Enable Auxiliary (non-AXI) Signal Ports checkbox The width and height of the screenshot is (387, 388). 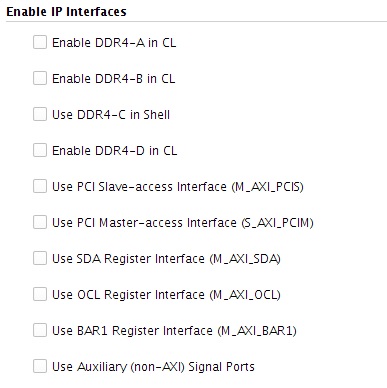pos(40,366)
